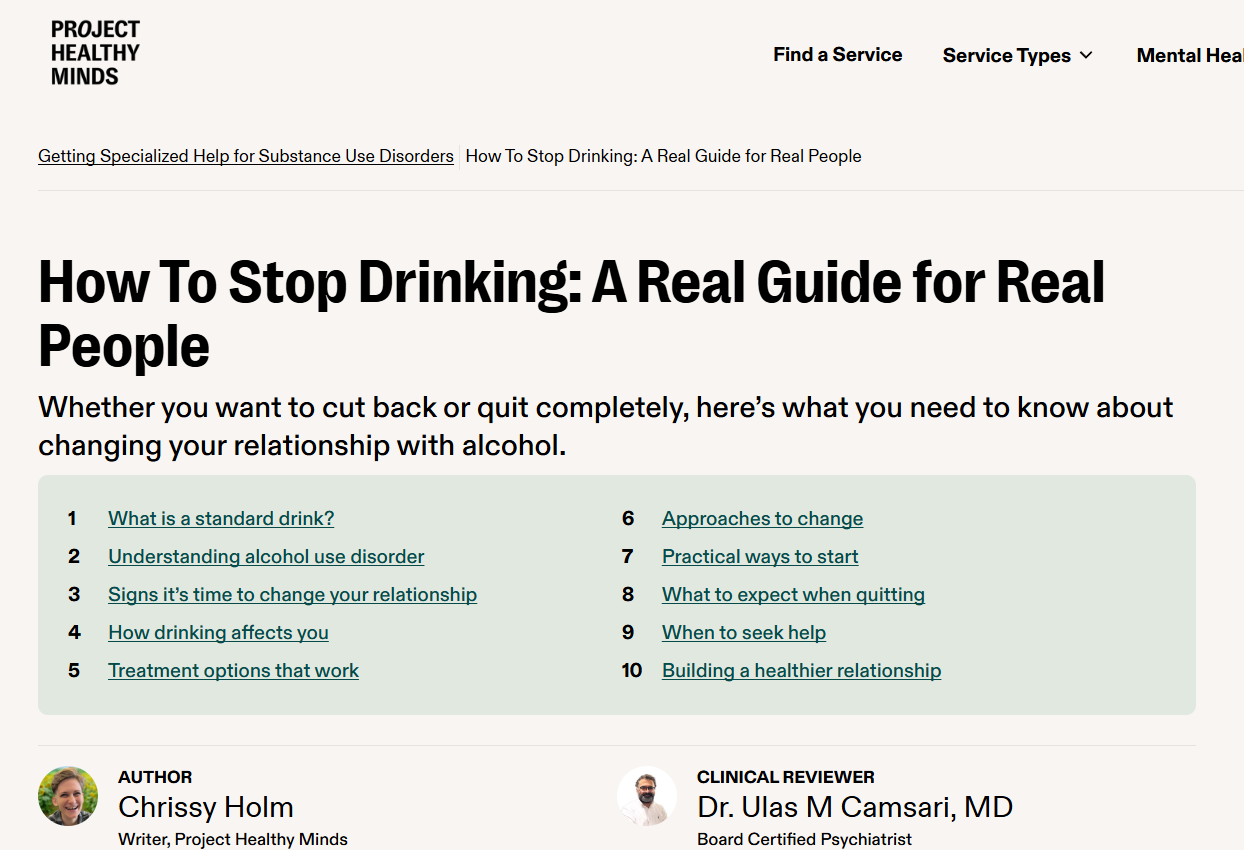
Task: Click 'Practical ways to start' link
Action: [760, 556]
